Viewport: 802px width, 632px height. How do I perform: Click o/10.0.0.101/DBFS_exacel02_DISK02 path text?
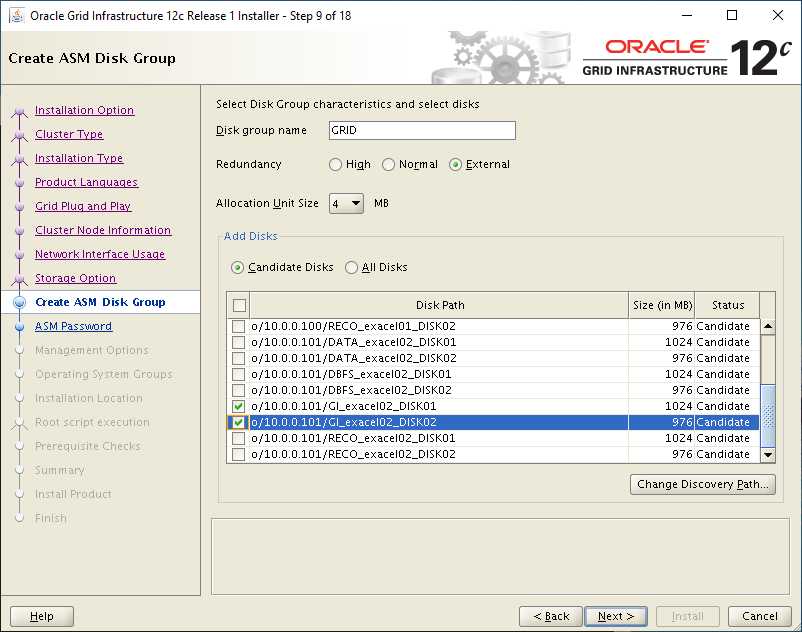(351, 390)
